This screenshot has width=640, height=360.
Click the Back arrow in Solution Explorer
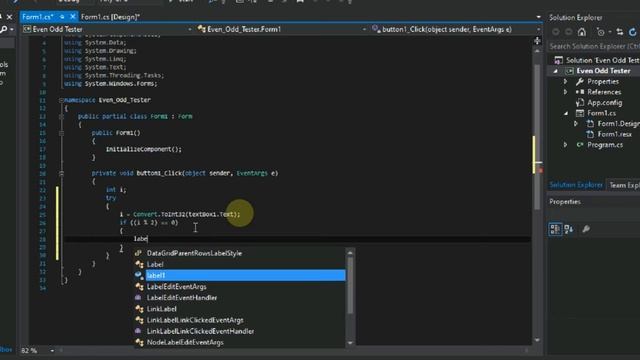point(556,32)
